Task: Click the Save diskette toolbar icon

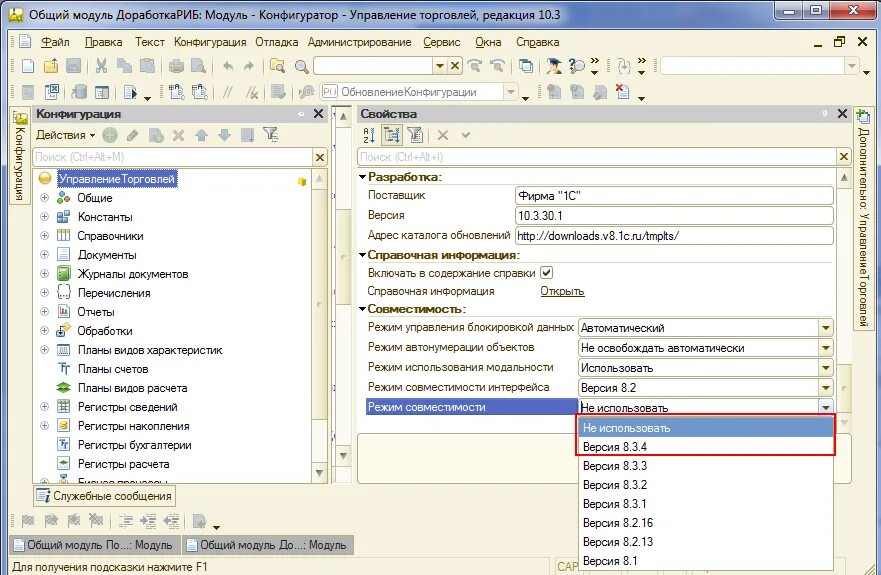Action: 74,66
